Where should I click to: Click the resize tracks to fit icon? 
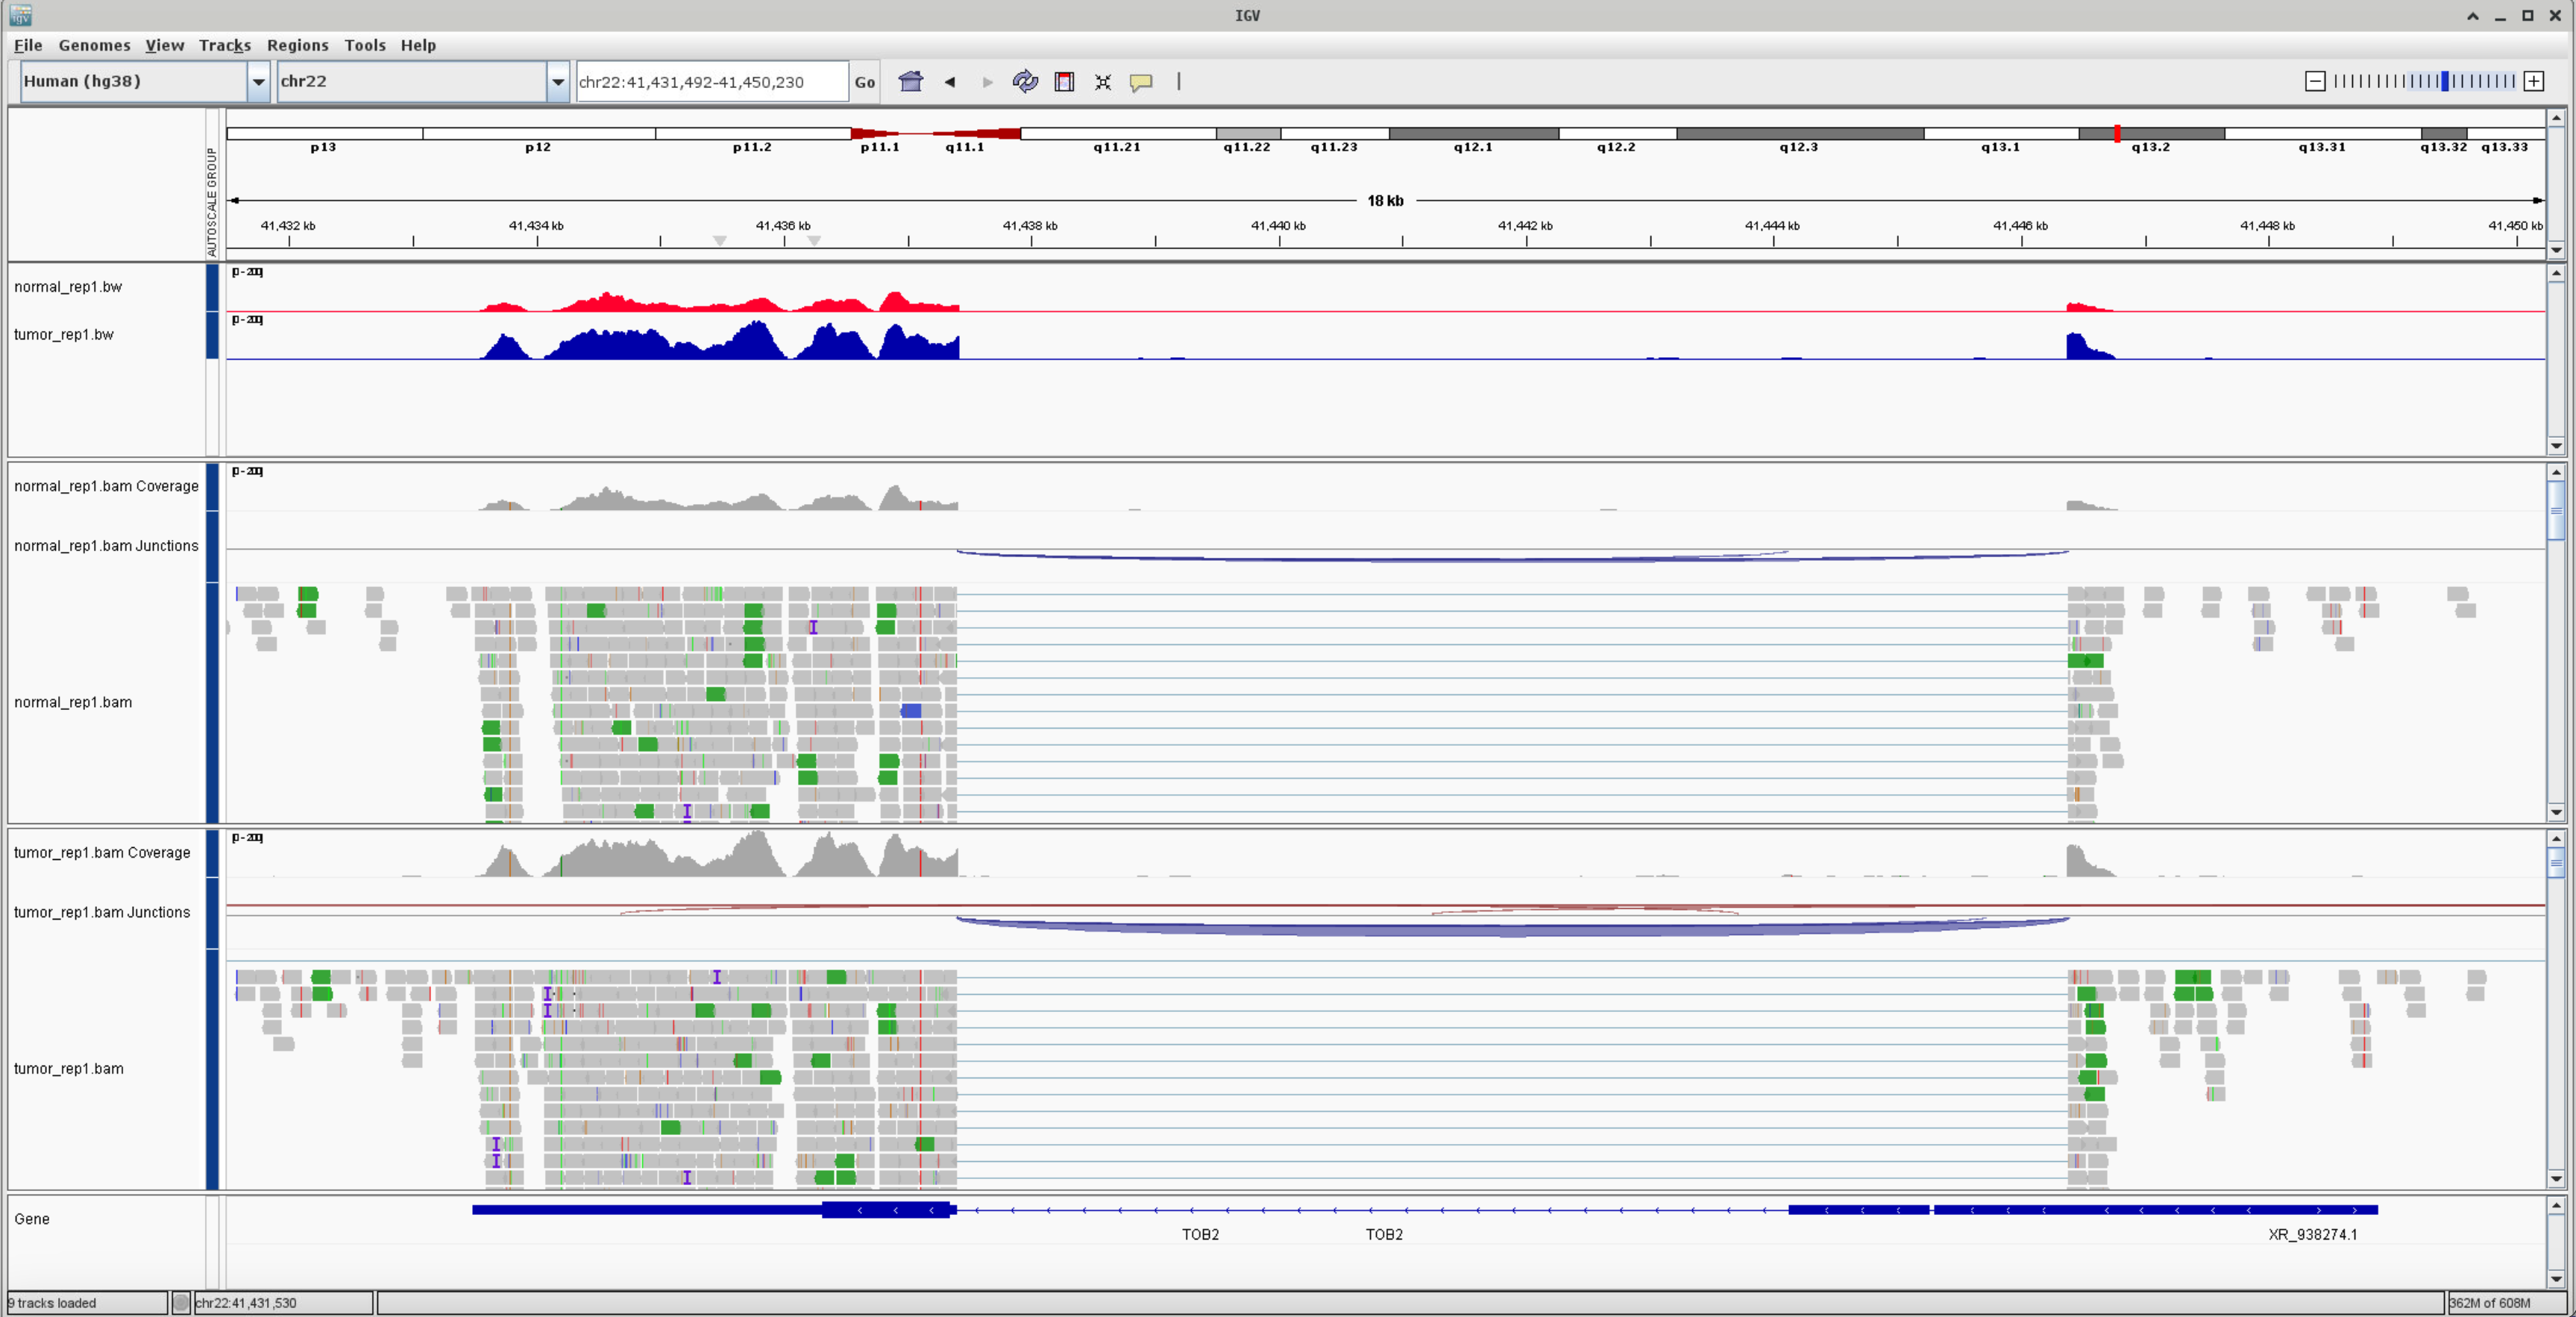pyautogui.click(x=1103, y=82)
